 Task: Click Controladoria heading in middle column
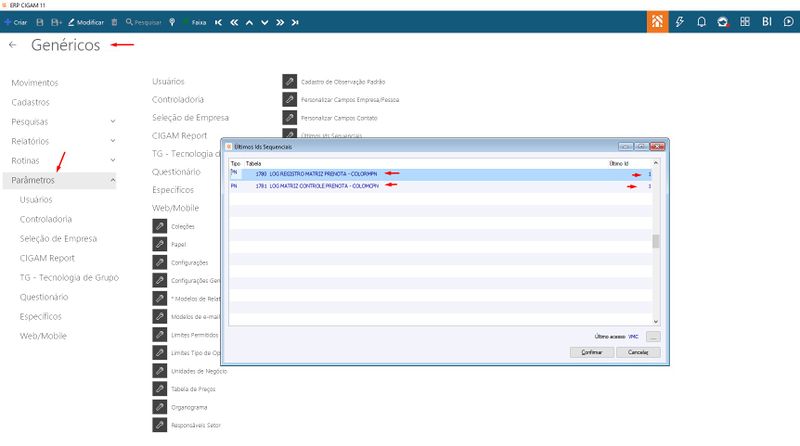coord(178,100)
